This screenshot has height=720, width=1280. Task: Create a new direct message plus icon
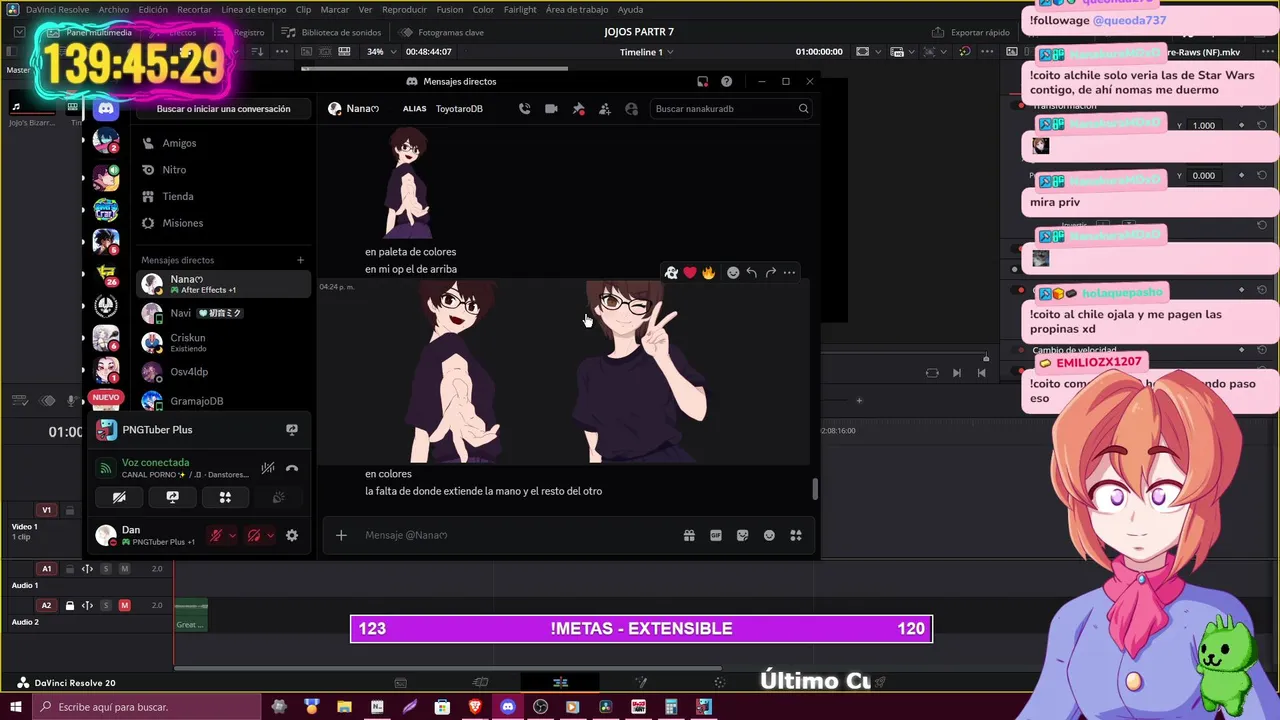(300, 260)
